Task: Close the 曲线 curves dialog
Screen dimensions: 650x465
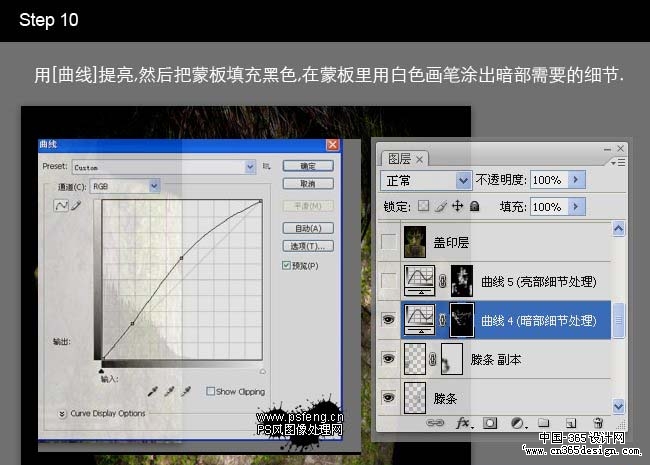Action: click(x=332, y=144)
